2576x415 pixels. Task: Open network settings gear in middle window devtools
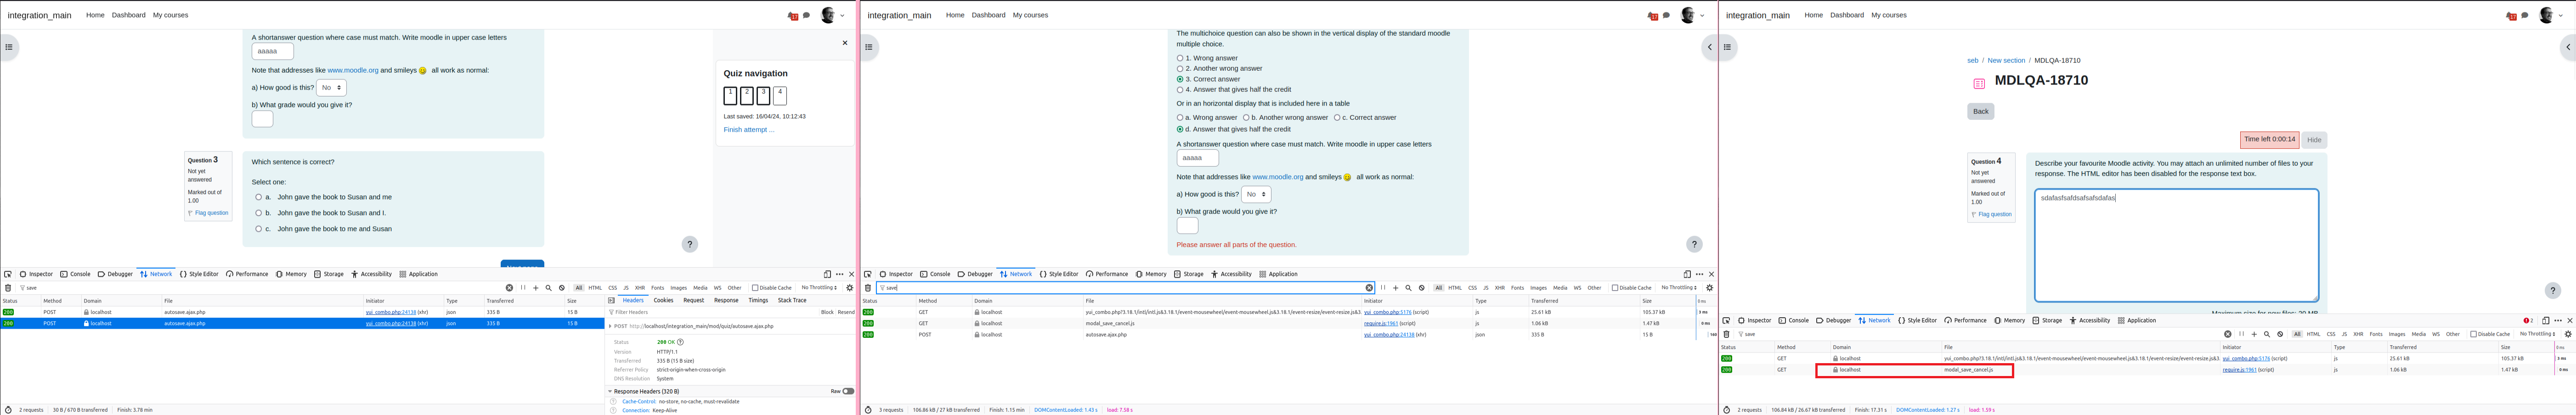coord(1710,288)
